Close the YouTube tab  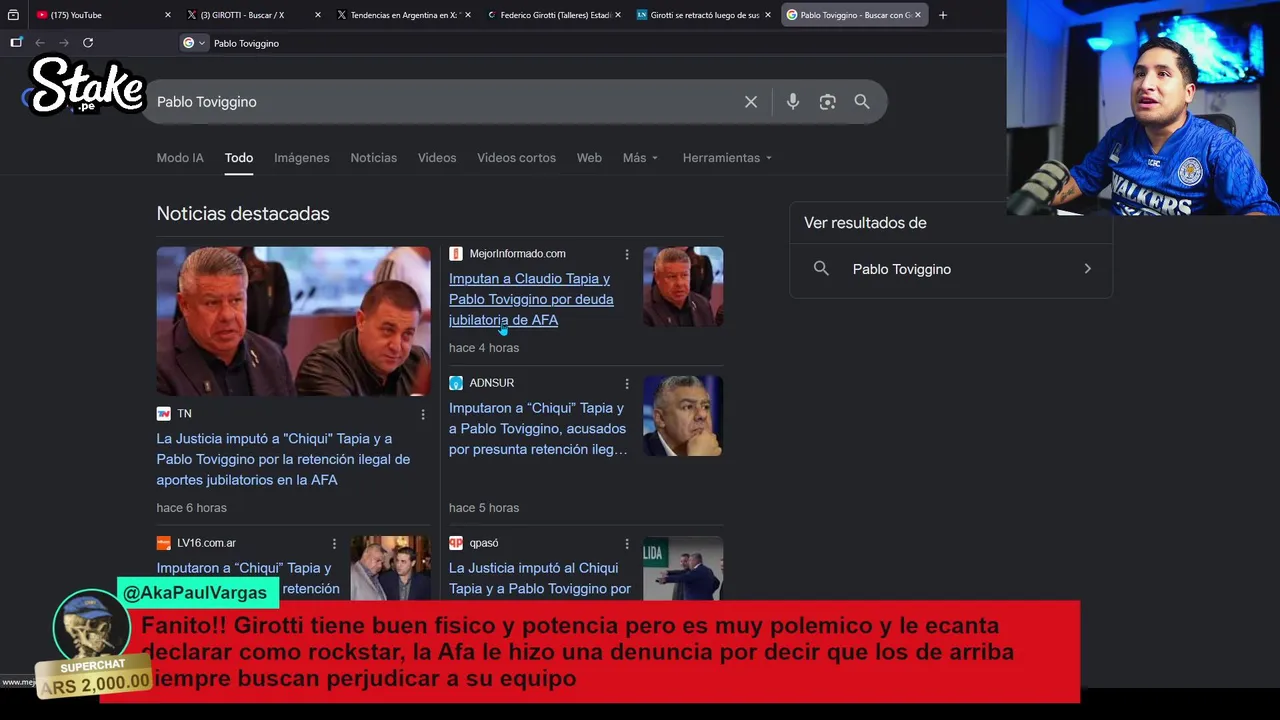[x=167, y=15]
